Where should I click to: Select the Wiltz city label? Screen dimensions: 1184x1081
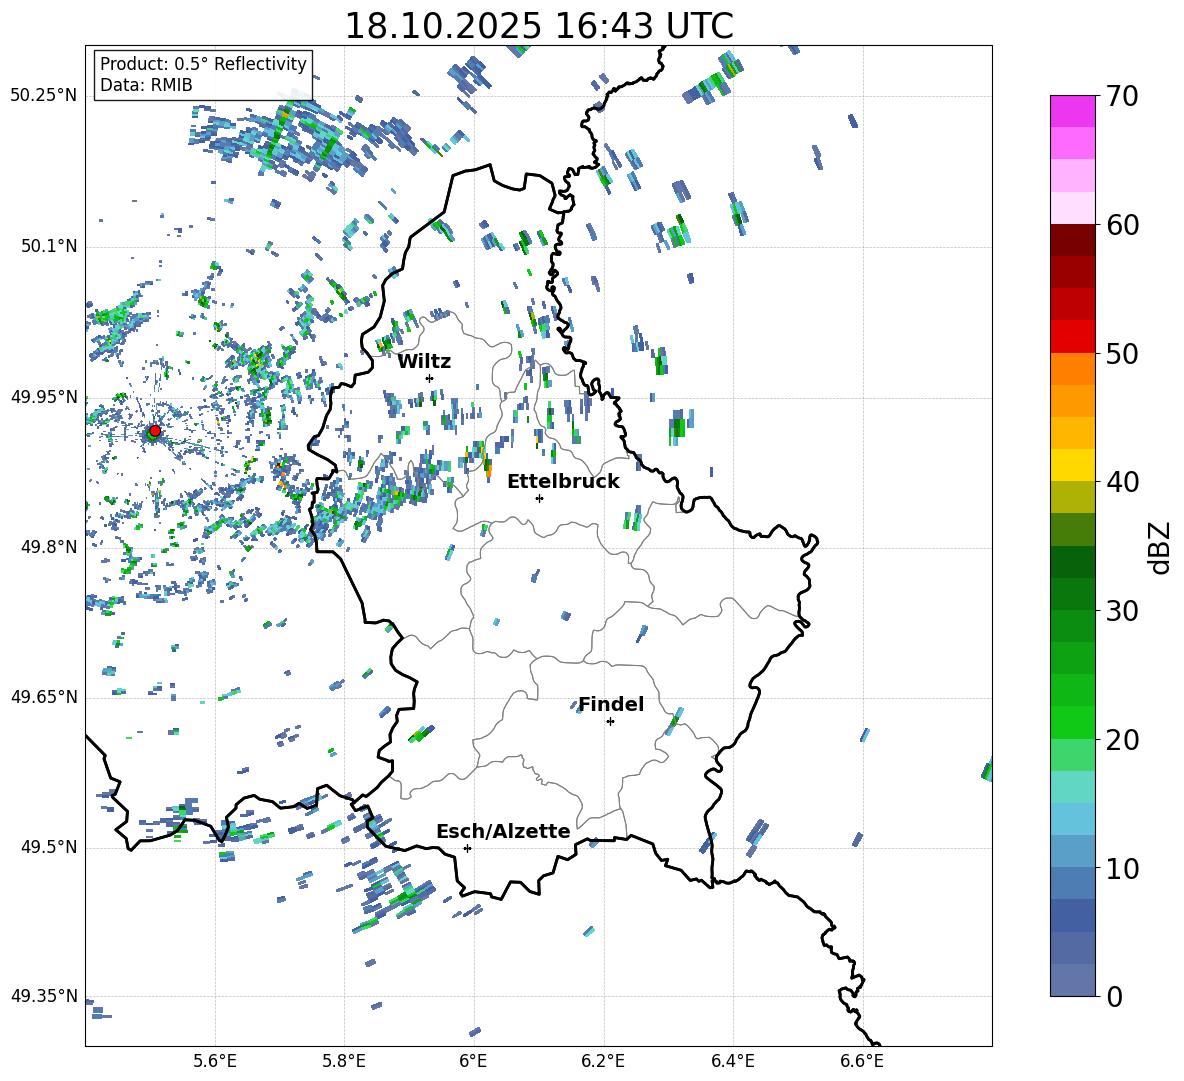coord(424,362)
